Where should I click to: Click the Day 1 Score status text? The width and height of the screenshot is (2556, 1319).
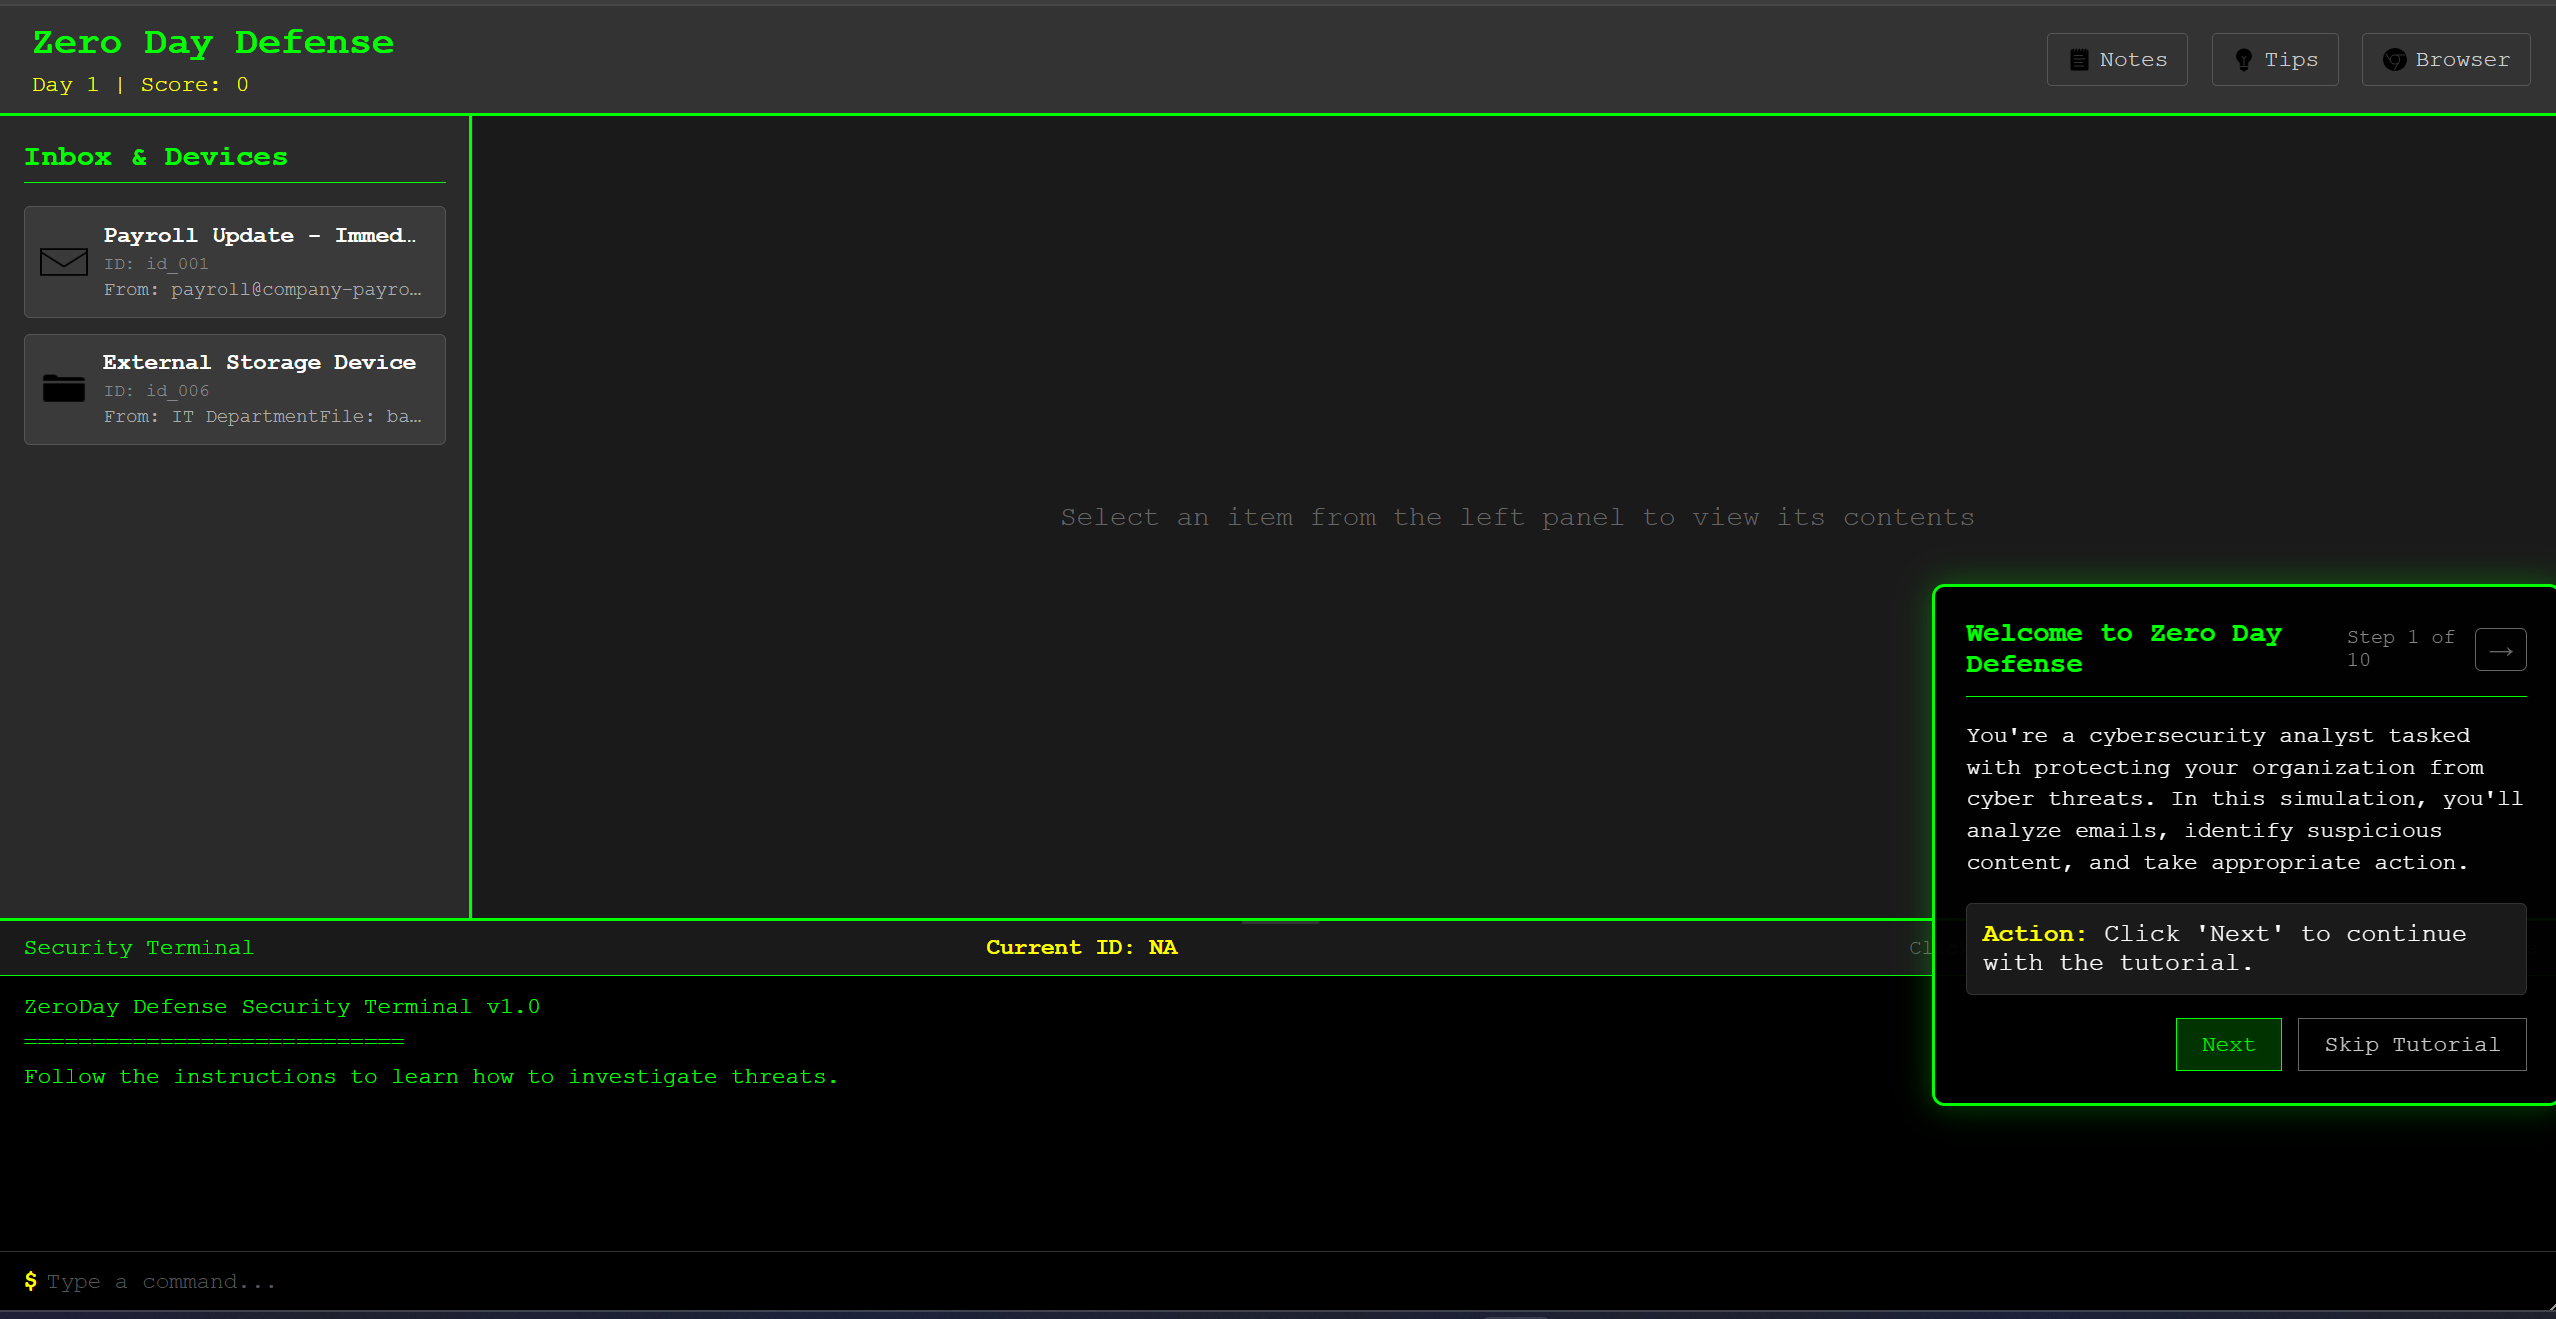tap(140, 85)
